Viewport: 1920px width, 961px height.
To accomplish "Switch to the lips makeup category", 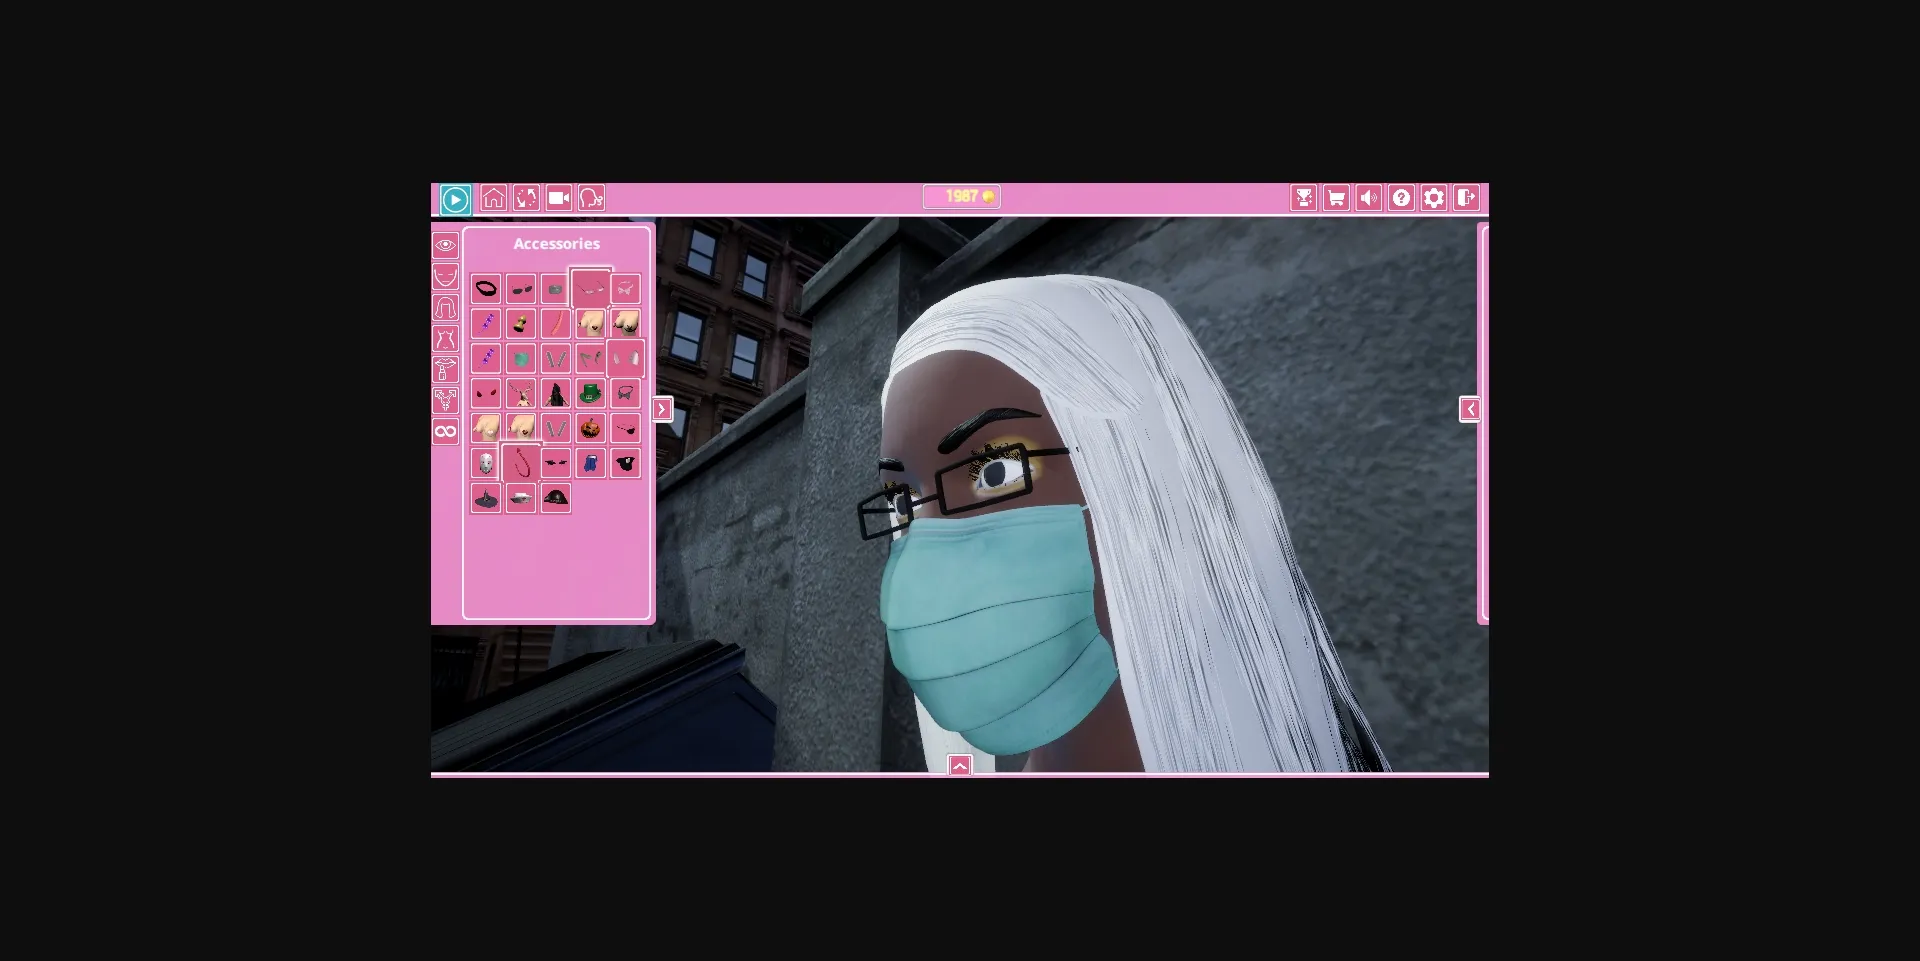I will [x=444, y=368].
